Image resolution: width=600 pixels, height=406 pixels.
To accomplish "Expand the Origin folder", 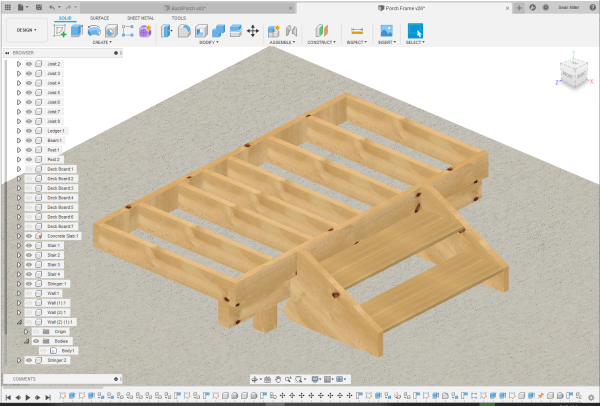I will [x=26, y=332].
